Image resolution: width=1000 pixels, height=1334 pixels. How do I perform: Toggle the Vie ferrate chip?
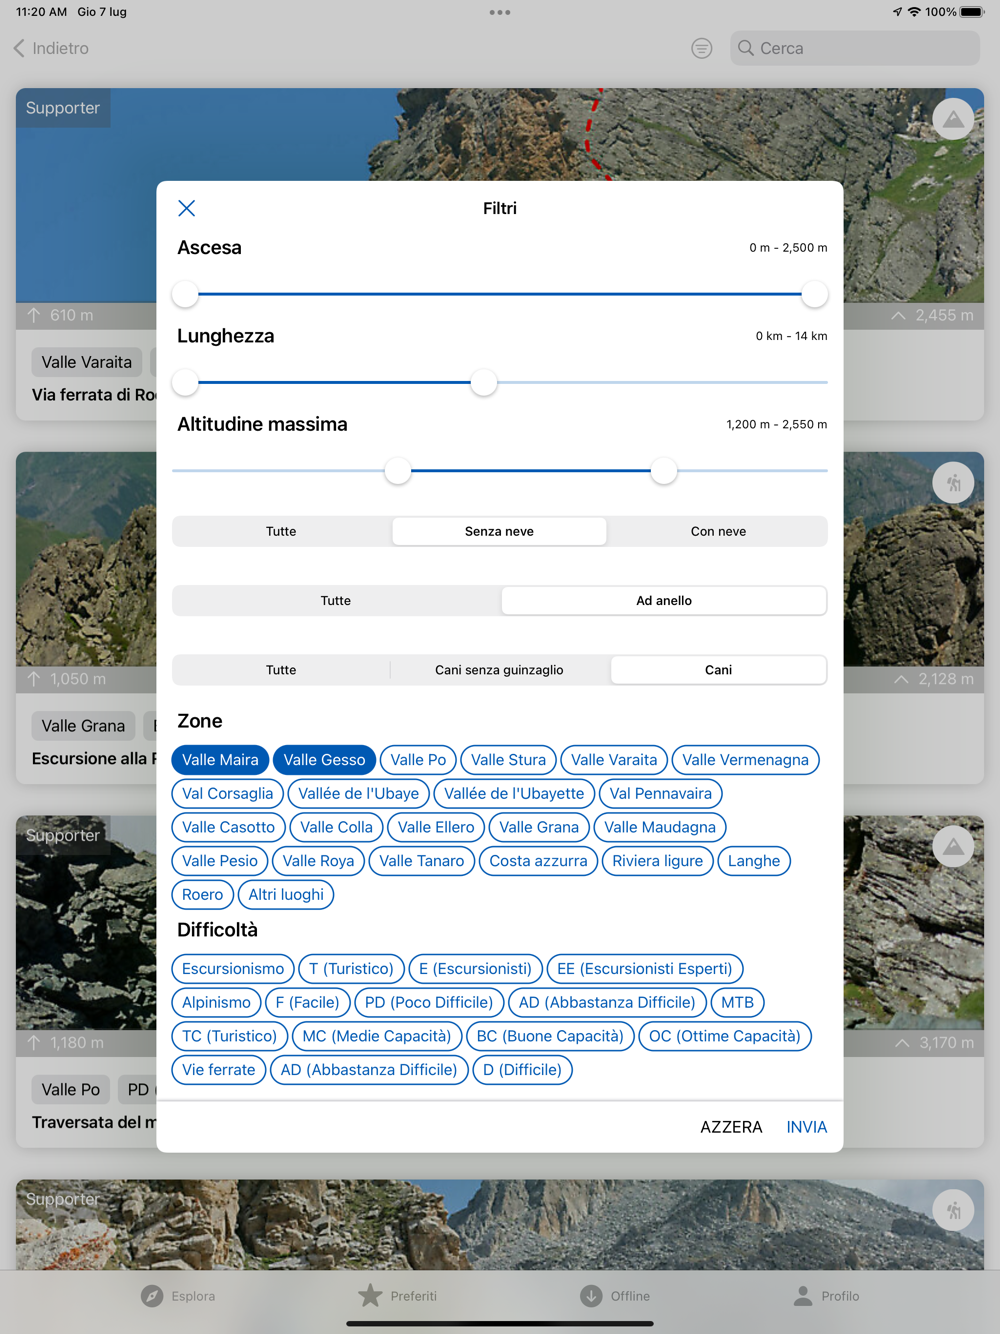point(219,1070)
